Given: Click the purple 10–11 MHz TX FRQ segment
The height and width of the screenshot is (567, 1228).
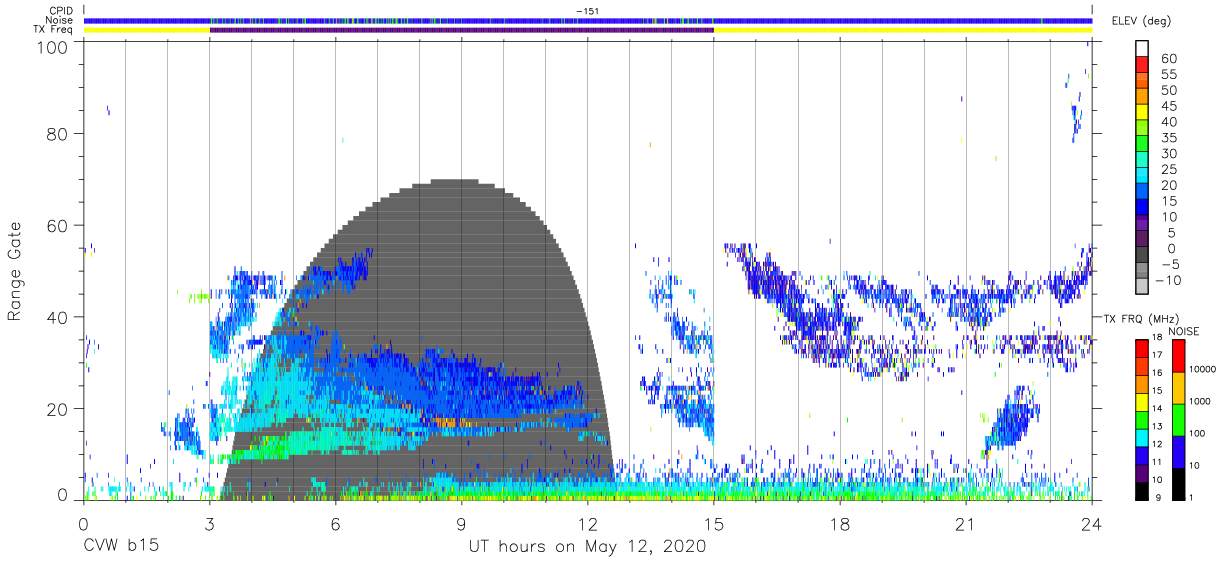Looking at the screenshot, I should [1141, 473].
